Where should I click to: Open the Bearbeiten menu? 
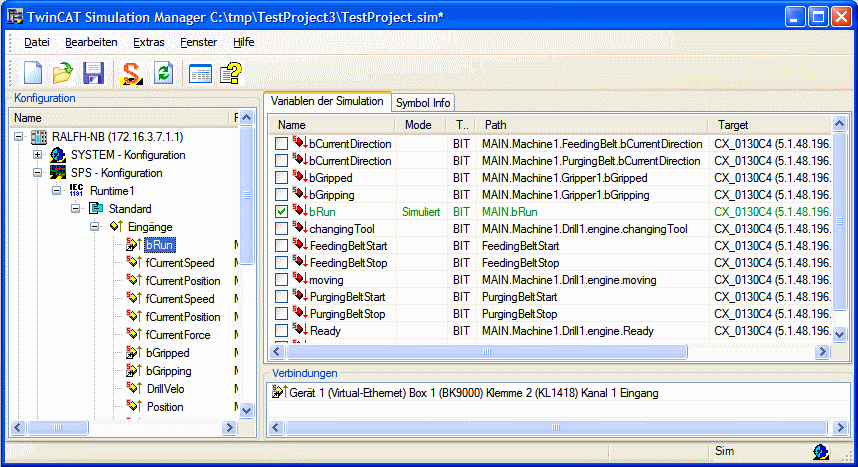(x=91, y=42)
